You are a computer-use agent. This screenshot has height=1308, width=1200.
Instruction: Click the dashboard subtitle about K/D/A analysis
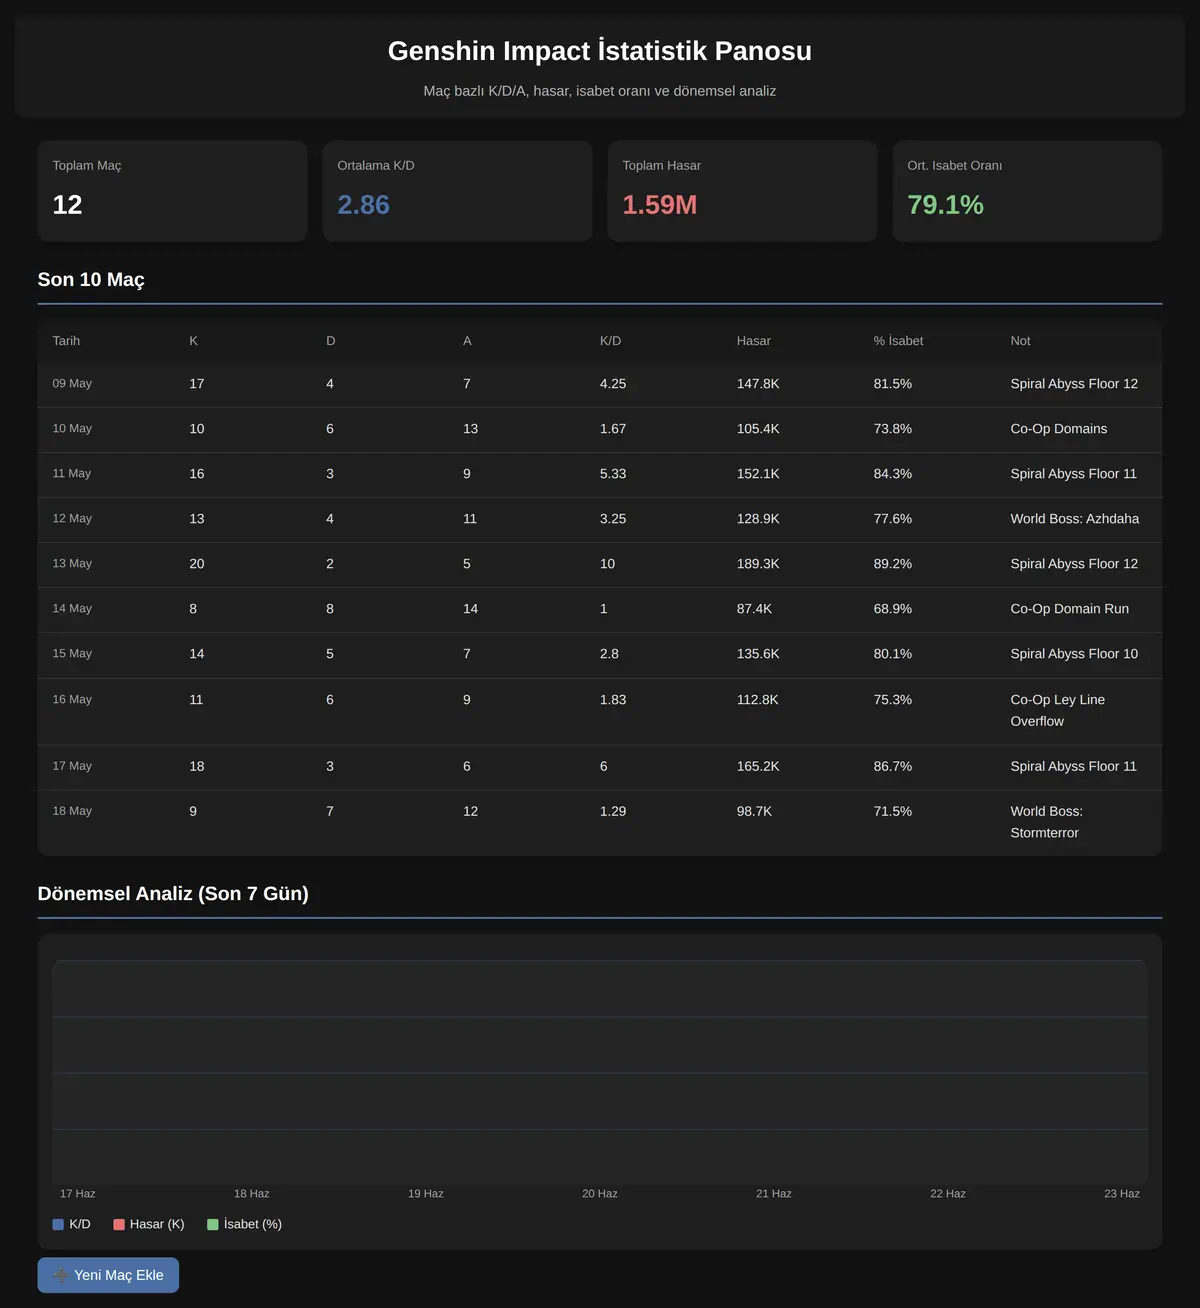(600, 91)
